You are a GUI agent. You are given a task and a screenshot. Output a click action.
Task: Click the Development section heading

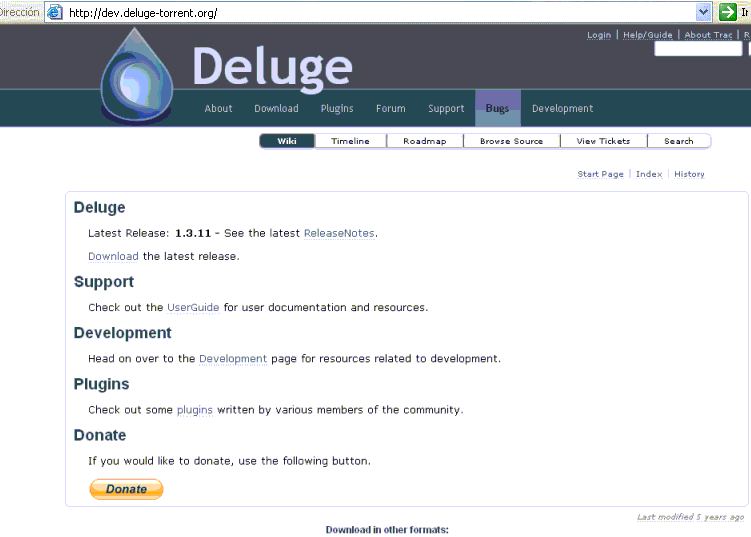122,333
